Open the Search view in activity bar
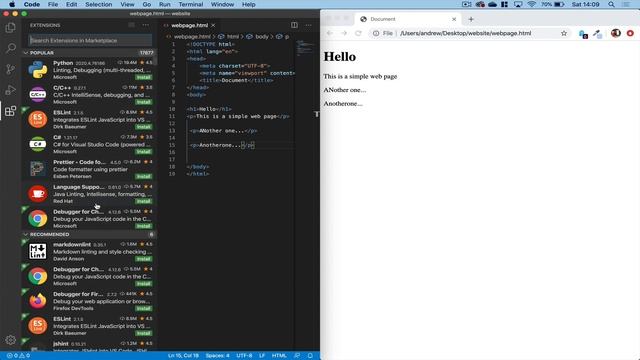The height and width of the screenshot is (360, 640). click(x=11, y=48)
